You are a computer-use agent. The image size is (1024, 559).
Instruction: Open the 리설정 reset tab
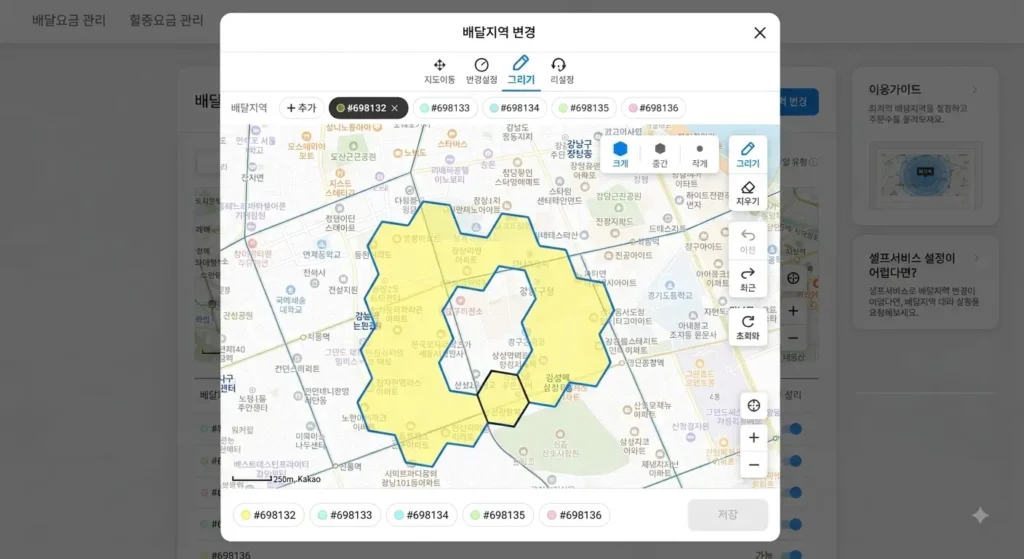click(561, 71)
